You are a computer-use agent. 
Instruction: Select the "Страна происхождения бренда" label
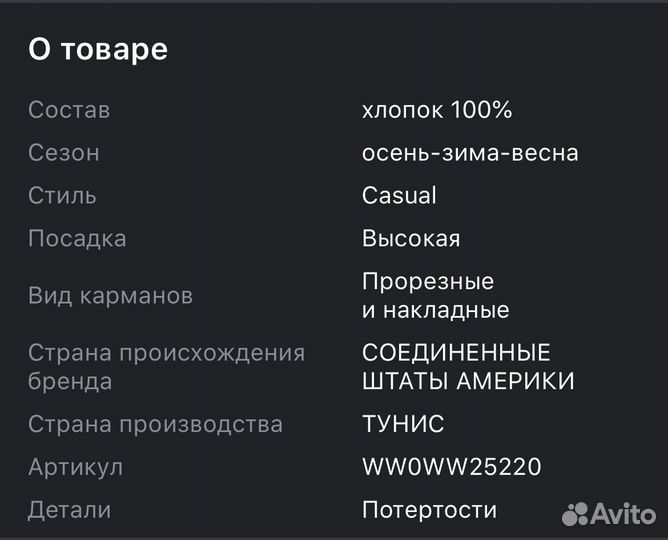pyautogui.click(x=166, y=367)
